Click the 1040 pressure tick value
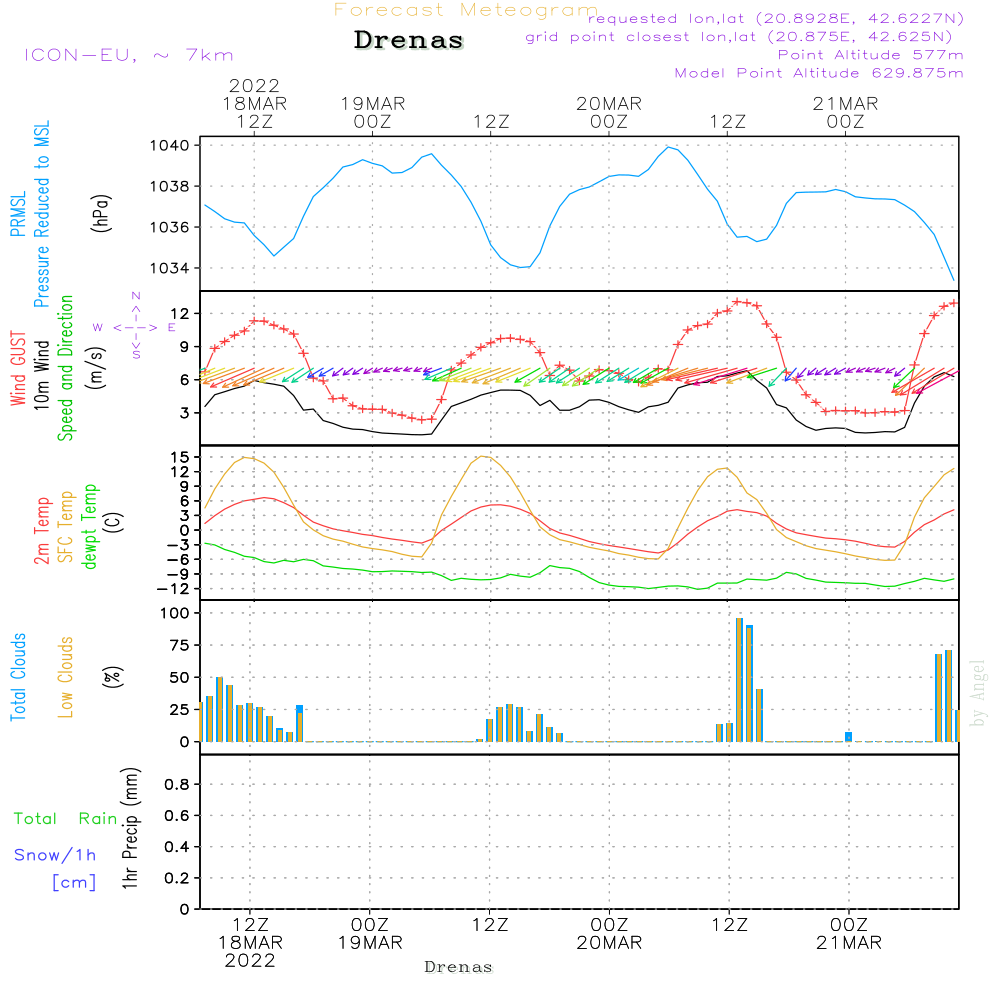 [170, 145]
